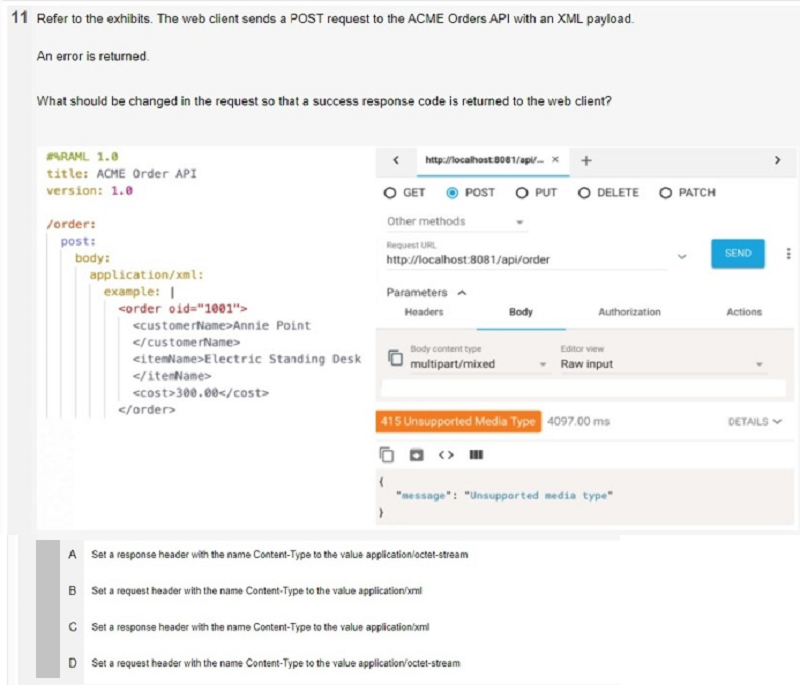This screenshot has height=685, width=800.
Task: Click the '/order:' resource line in RAML
Action: coord(71,224)
